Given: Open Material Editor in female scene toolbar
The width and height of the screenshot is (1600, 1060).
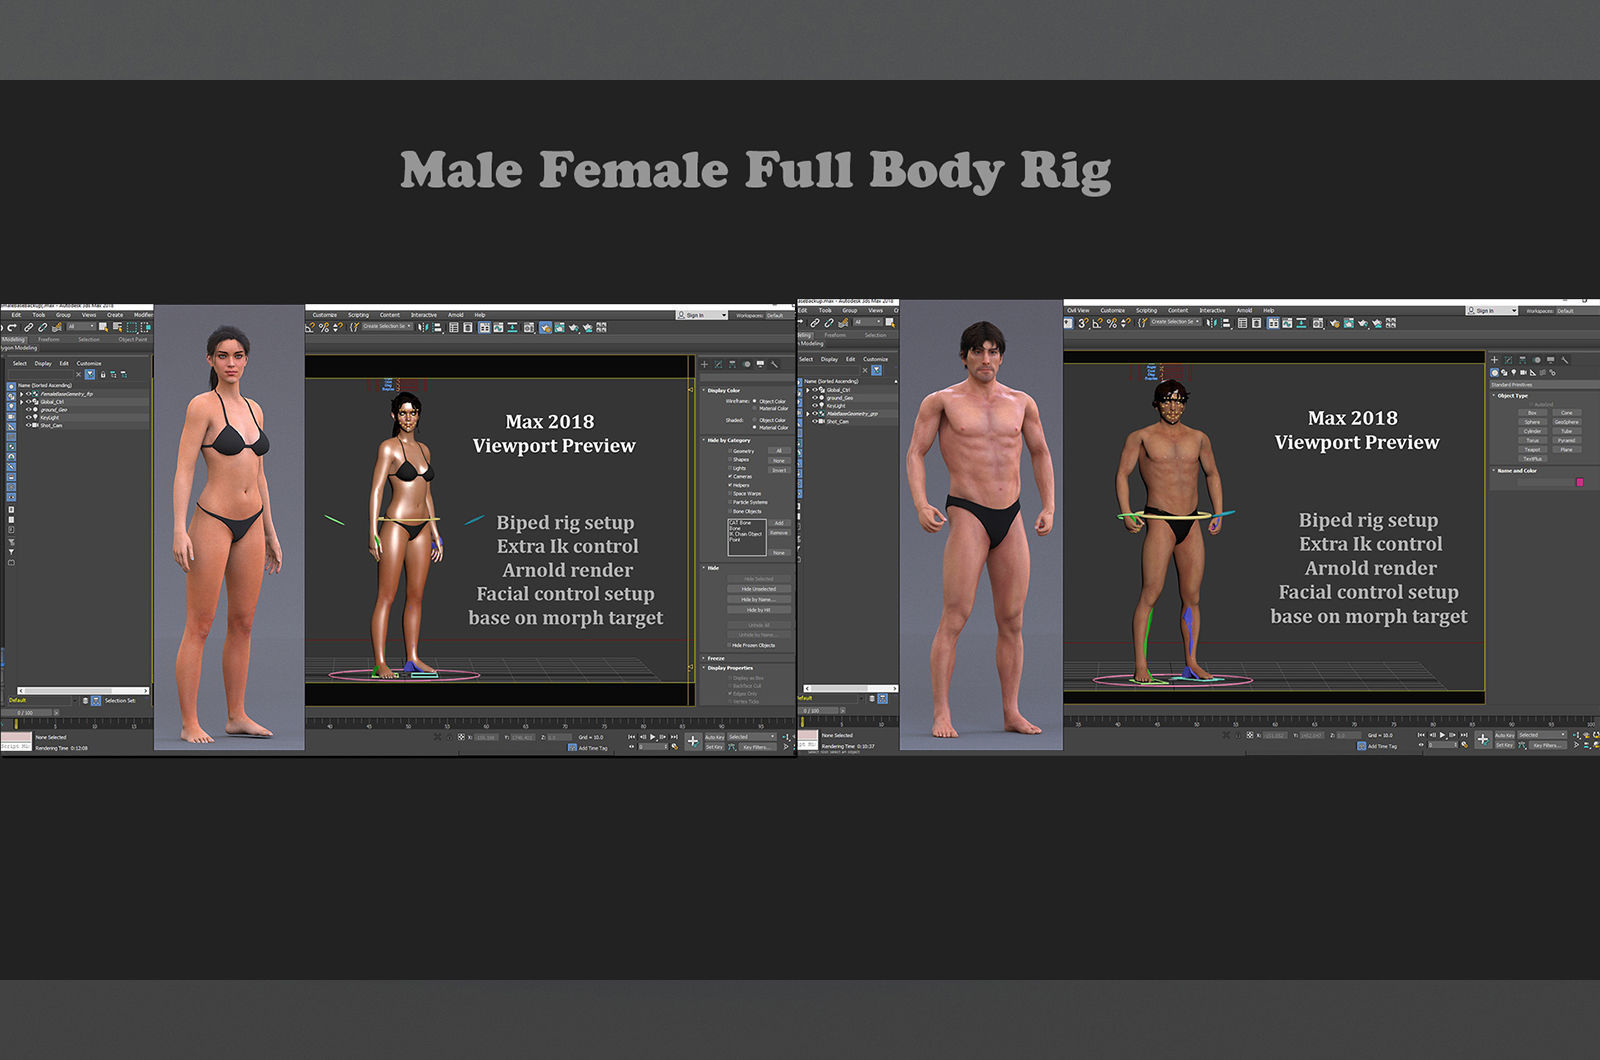Looking at the screenshot, I should pyautogui.click(x=528, y=327).
